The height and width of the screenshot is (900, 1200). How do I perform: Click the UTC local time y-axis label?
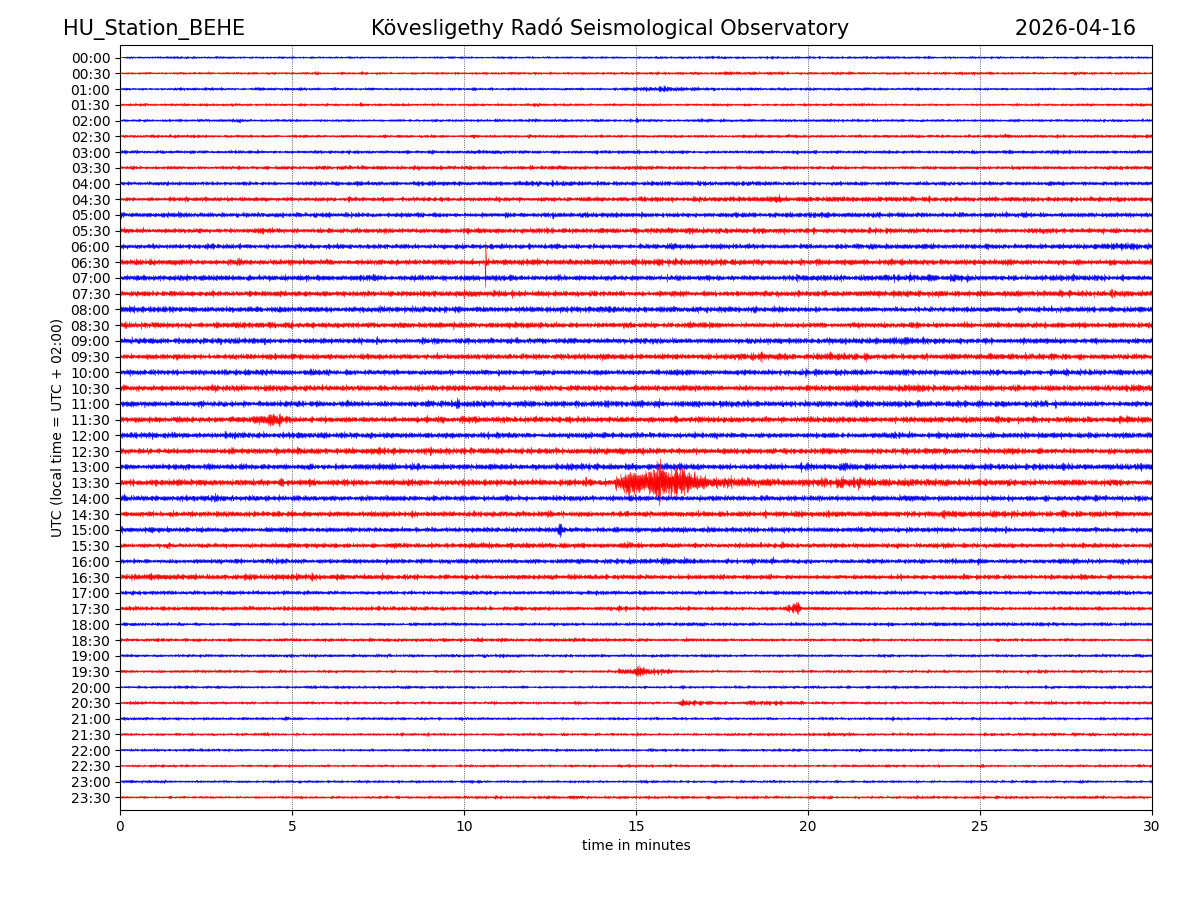point(57,428)
